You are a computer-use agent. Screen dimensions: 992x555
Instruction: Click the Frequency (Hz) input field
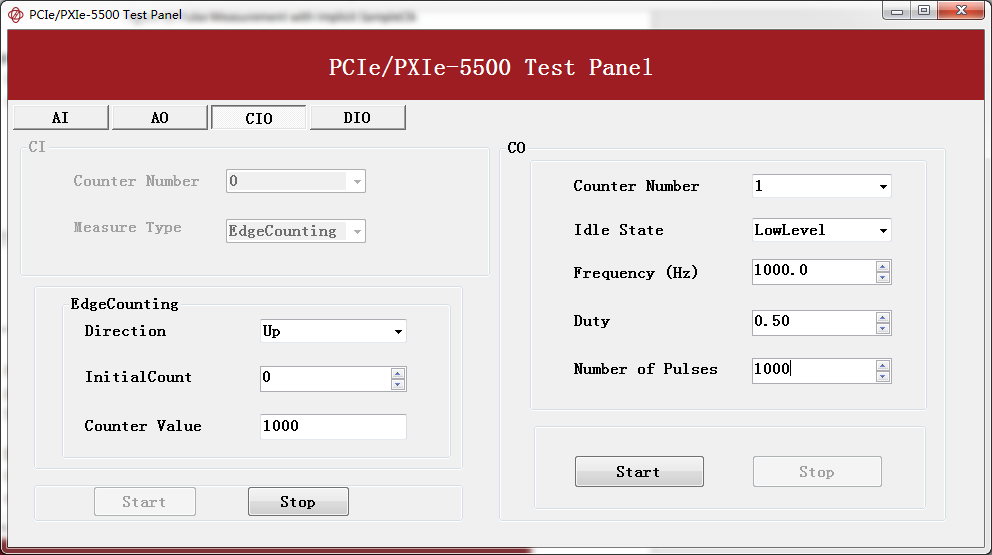814,271
